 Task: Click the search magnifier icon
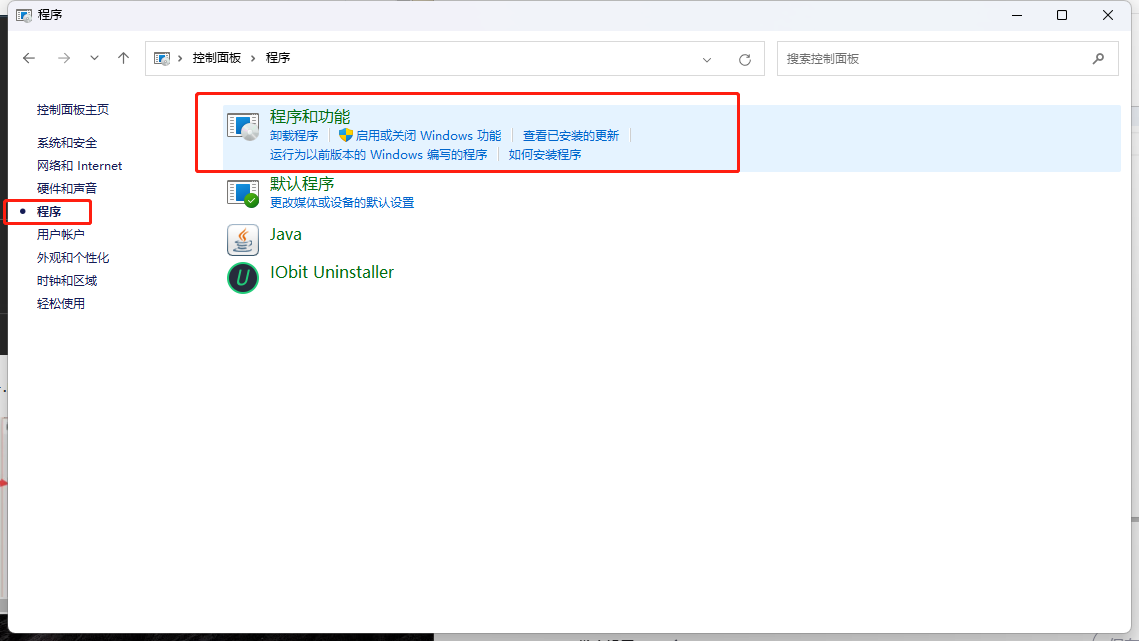[x=1098, y=58]
